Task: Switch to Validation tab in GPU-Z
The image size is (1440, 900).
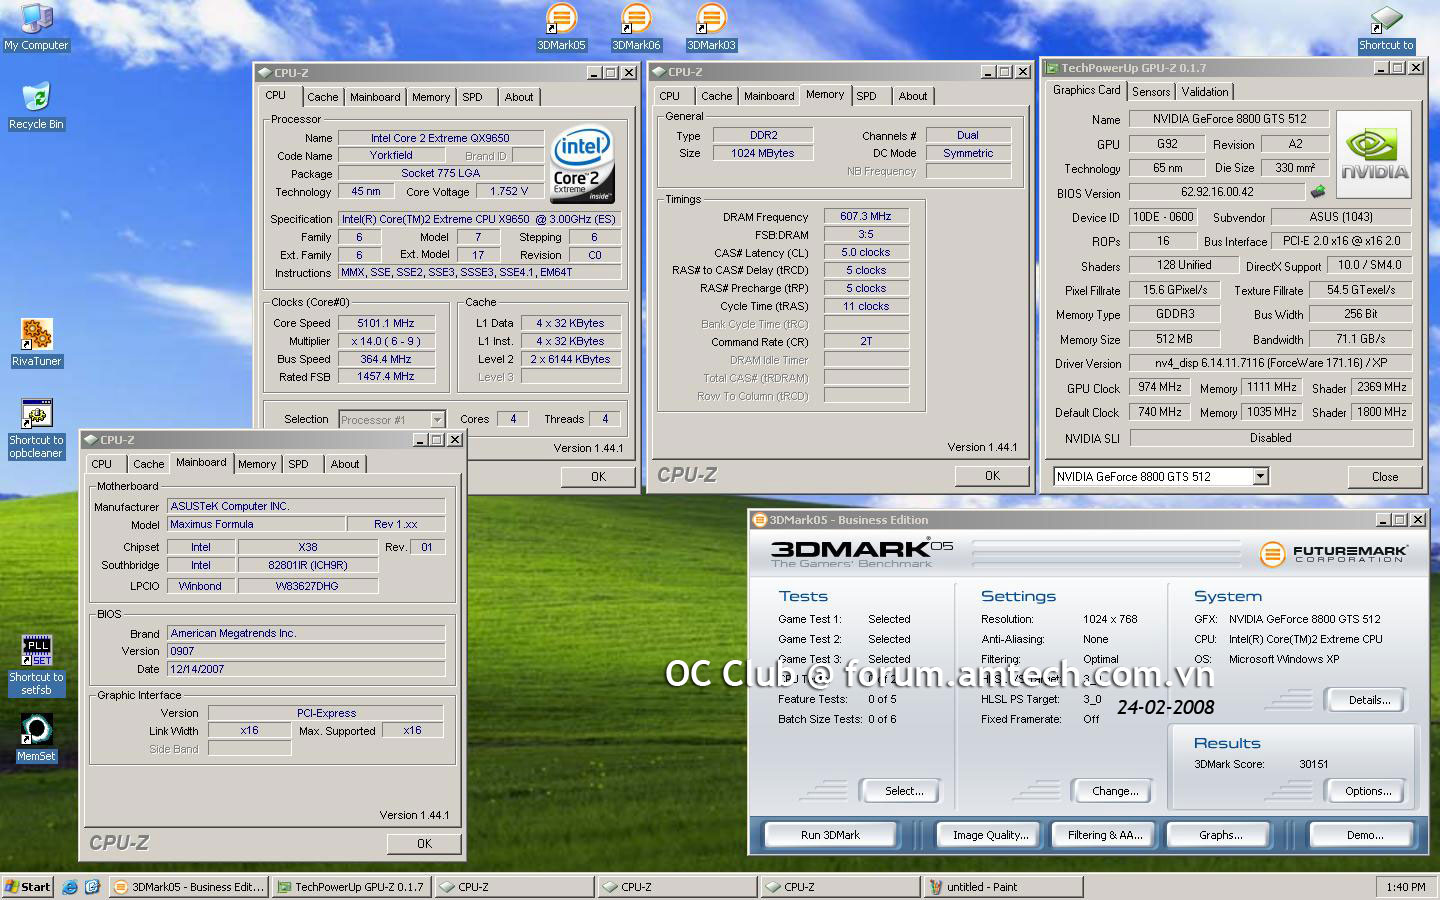Action: tap(1205, 91)
